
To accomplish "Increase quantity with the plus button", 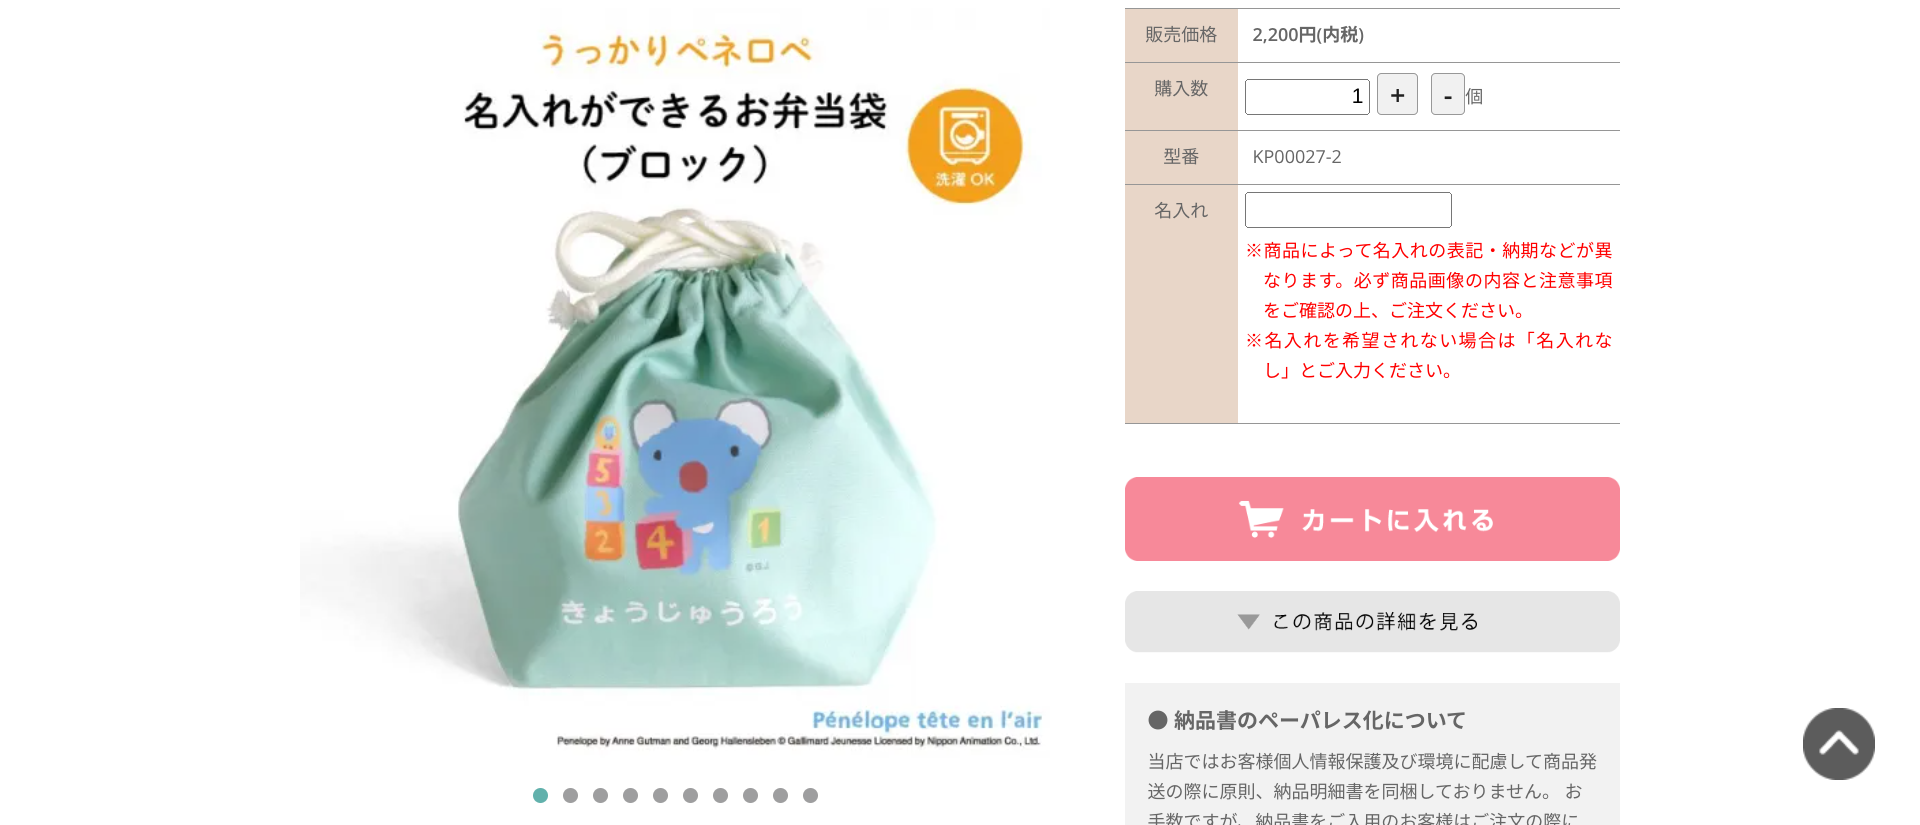I will [x=1397, y=95].
